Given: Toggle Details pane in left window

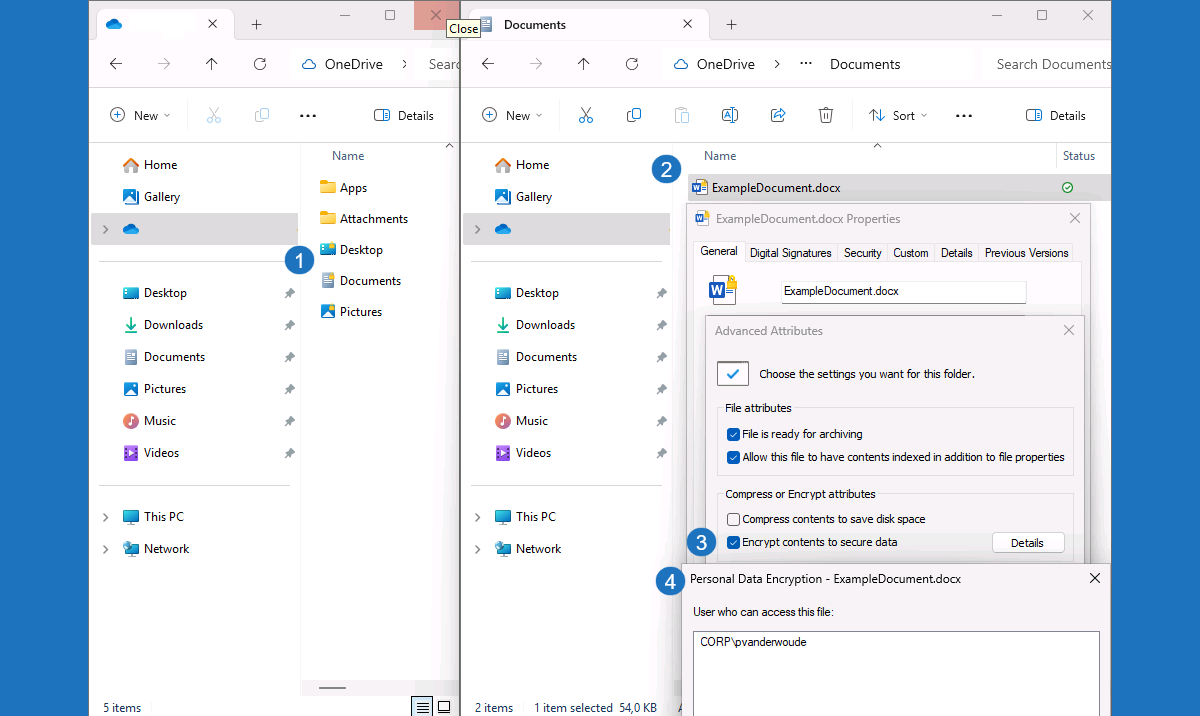Looking at the screenshot, I should [404, 115].
